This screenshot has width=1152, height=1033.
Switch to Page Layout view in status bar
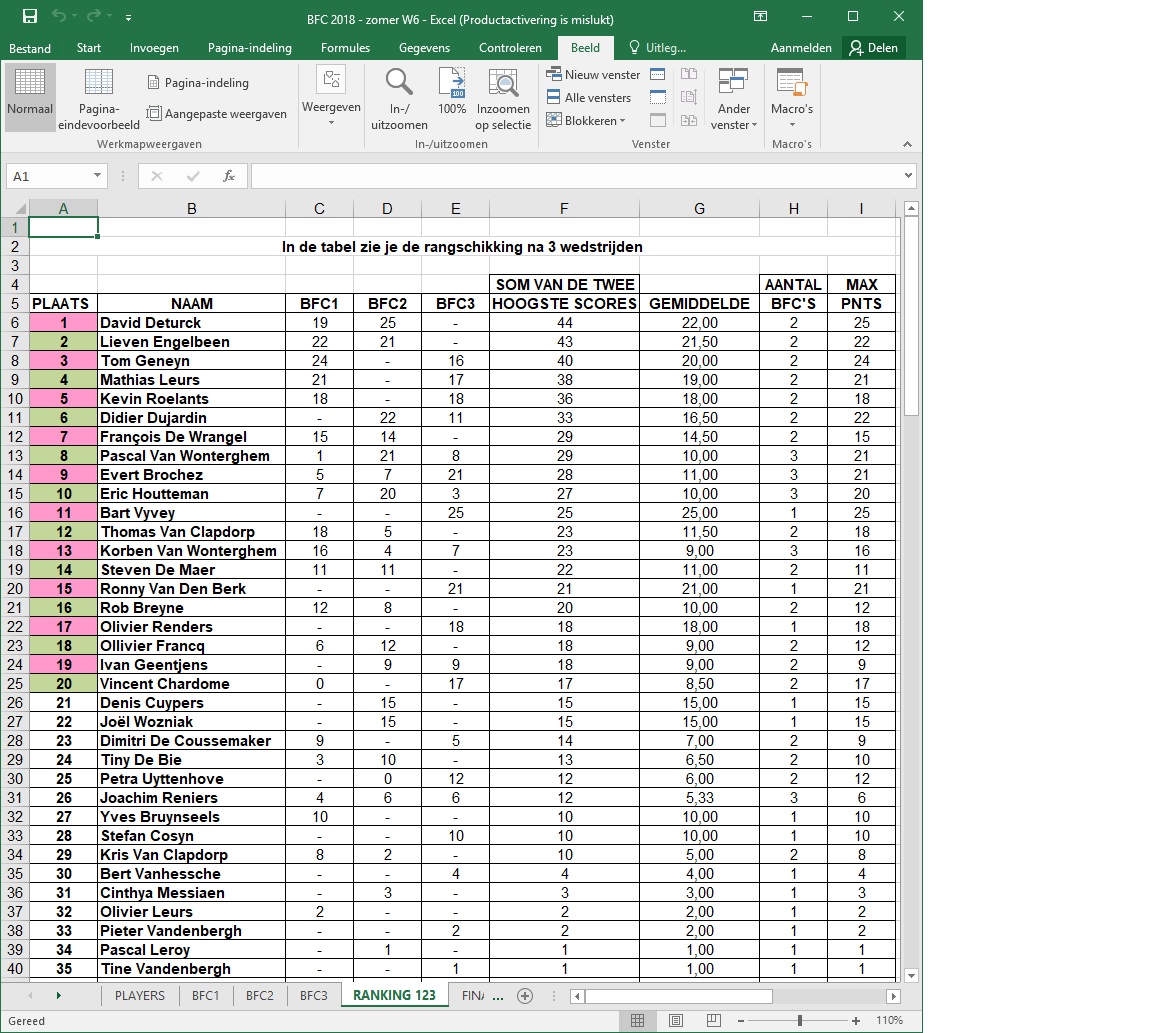(676, 1021)
